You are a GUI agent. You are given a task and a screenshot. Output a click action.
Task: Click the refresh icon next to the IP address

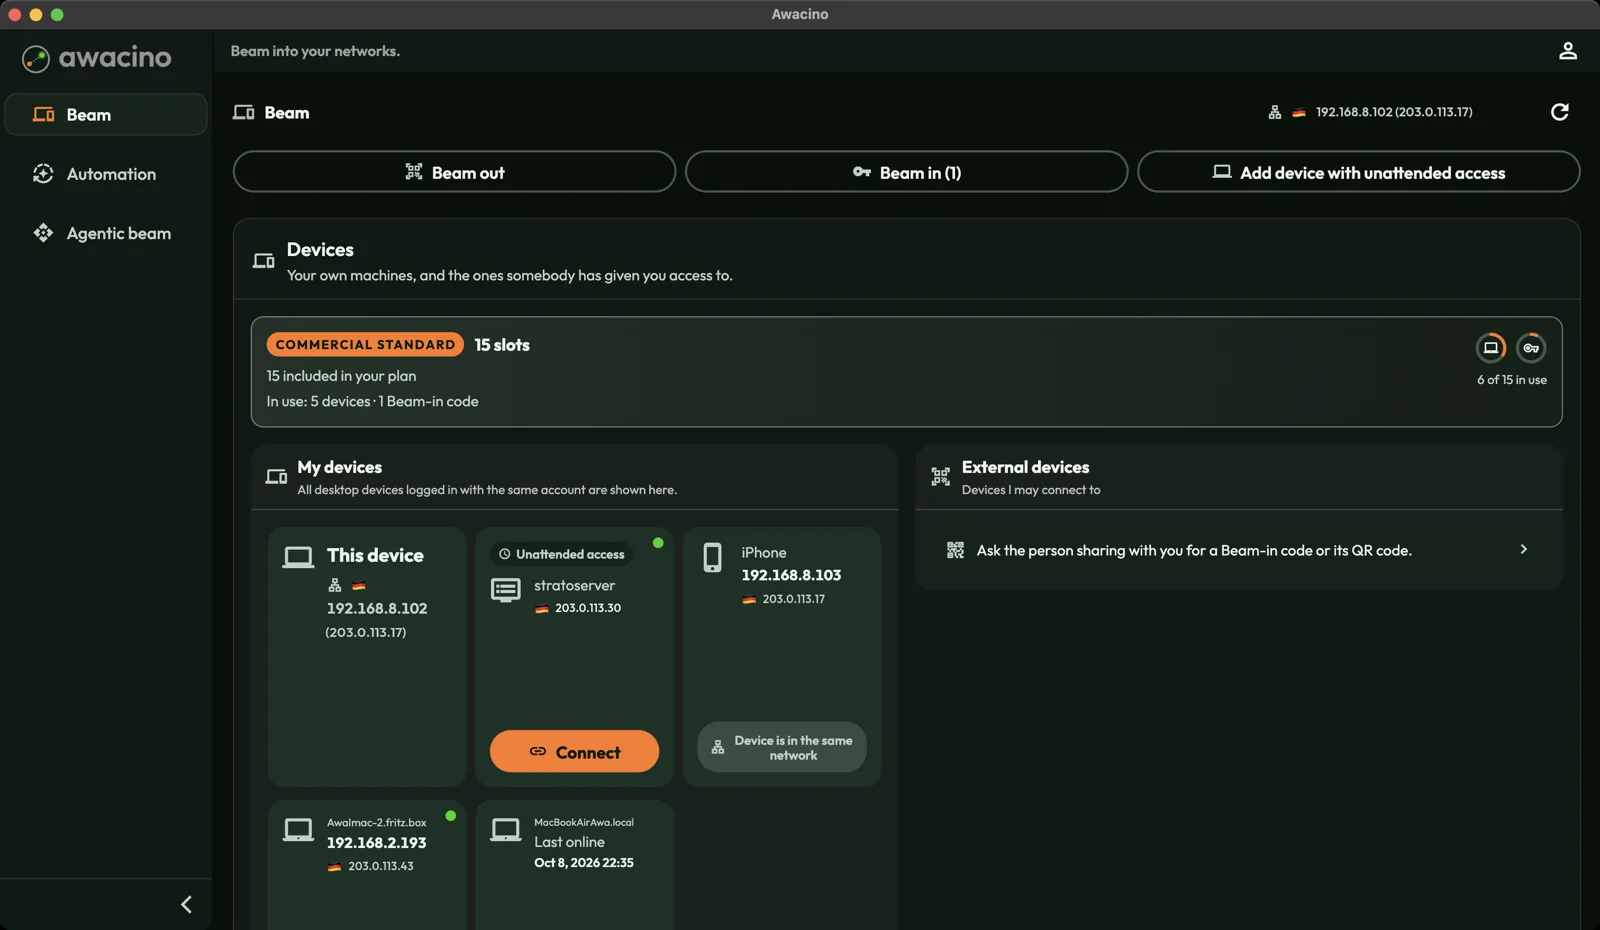[1559, 112]
